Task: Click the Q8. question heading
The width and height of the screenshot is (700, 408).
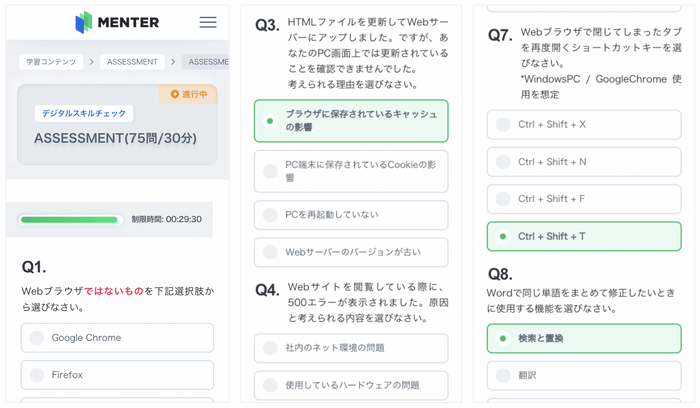Action: (x=500, y=274)
